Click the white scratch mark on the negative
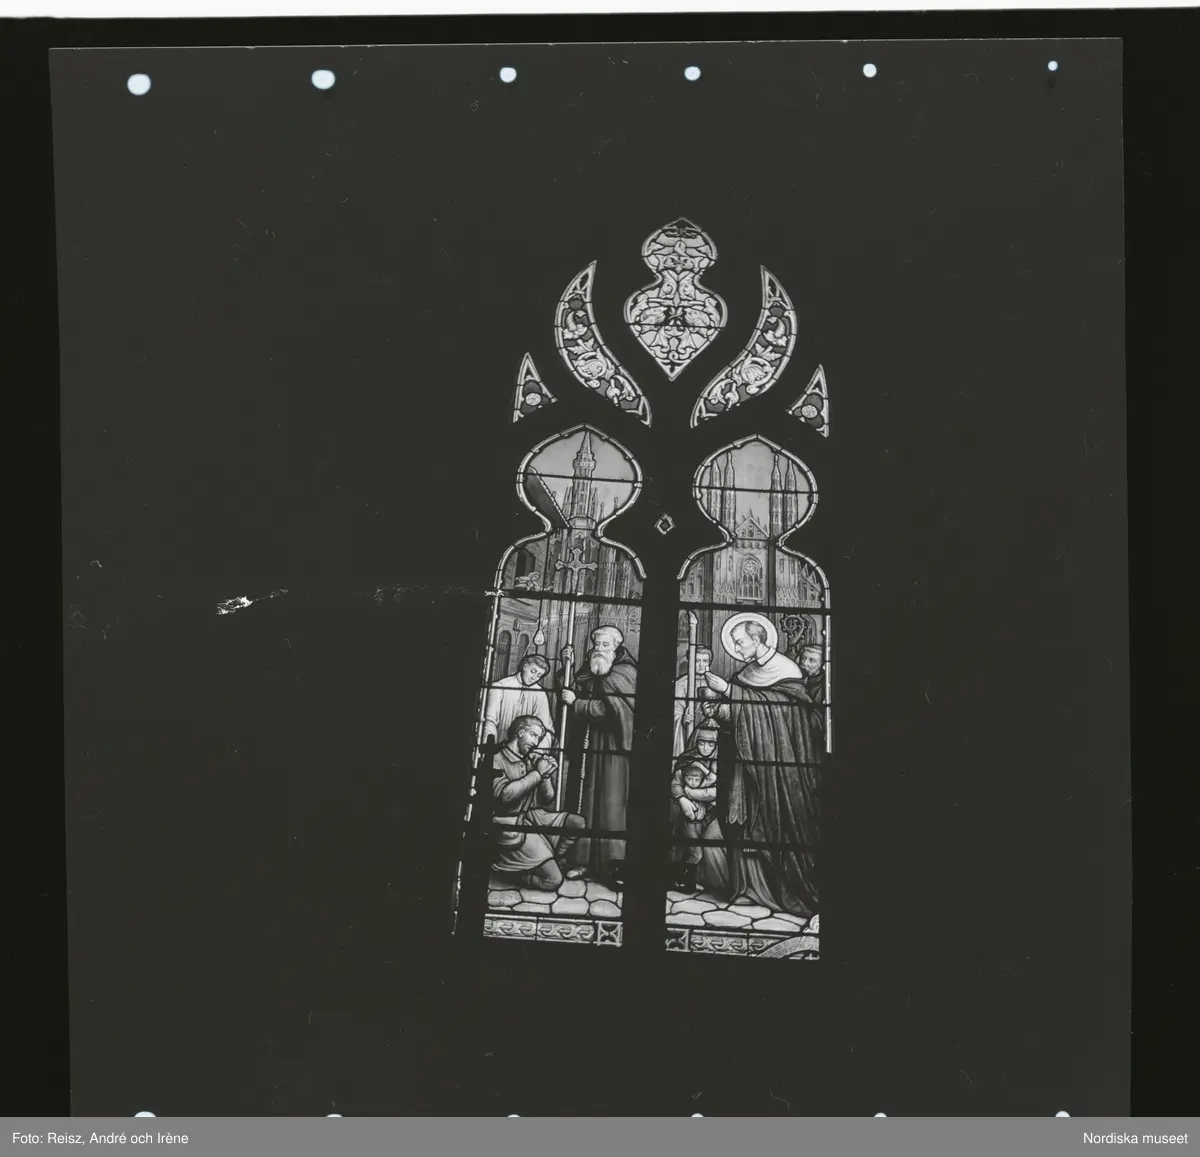 pos(235,603)
